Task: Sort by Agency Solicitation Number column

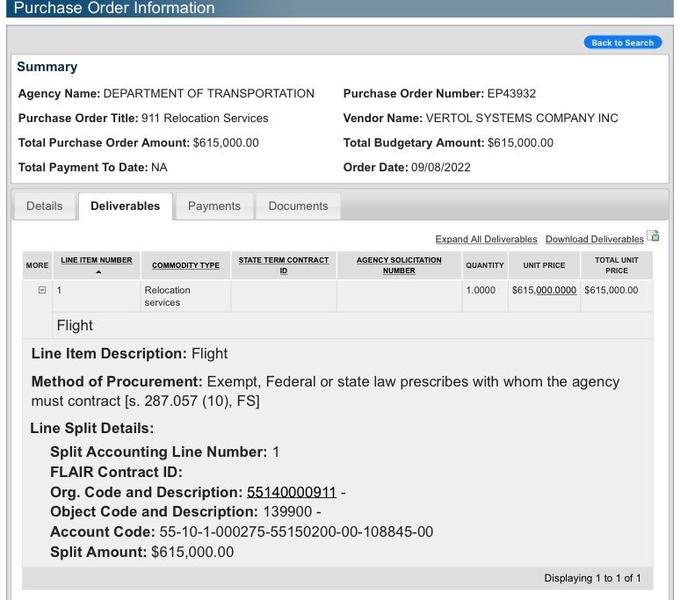Action: 399,265
